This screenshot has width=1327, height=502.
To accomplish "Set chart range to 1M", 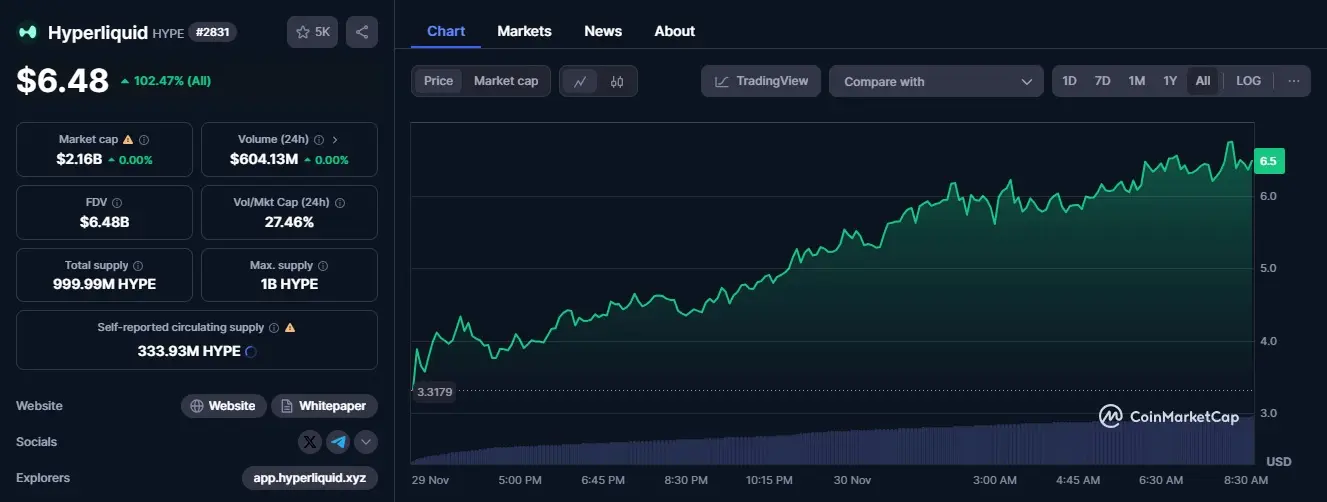I will click(x=1136, y=81).
